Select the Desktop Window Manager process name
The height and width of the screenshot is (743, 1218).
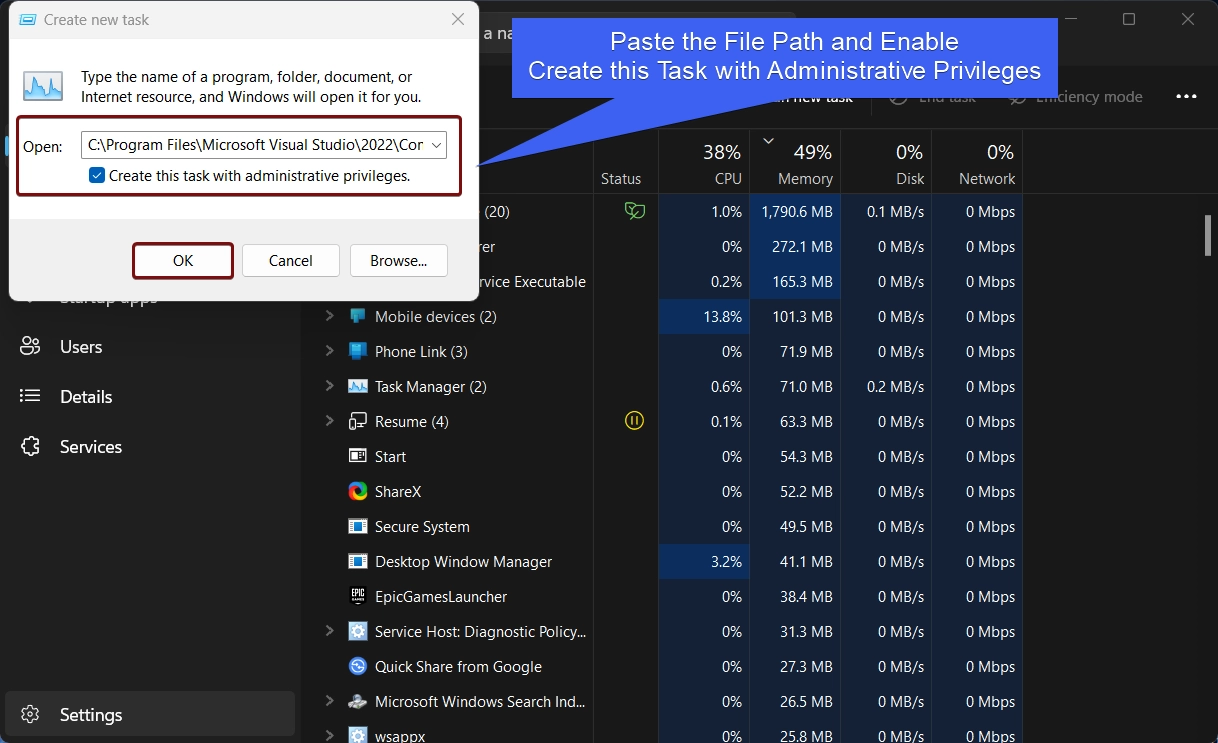tap(463, 561)
